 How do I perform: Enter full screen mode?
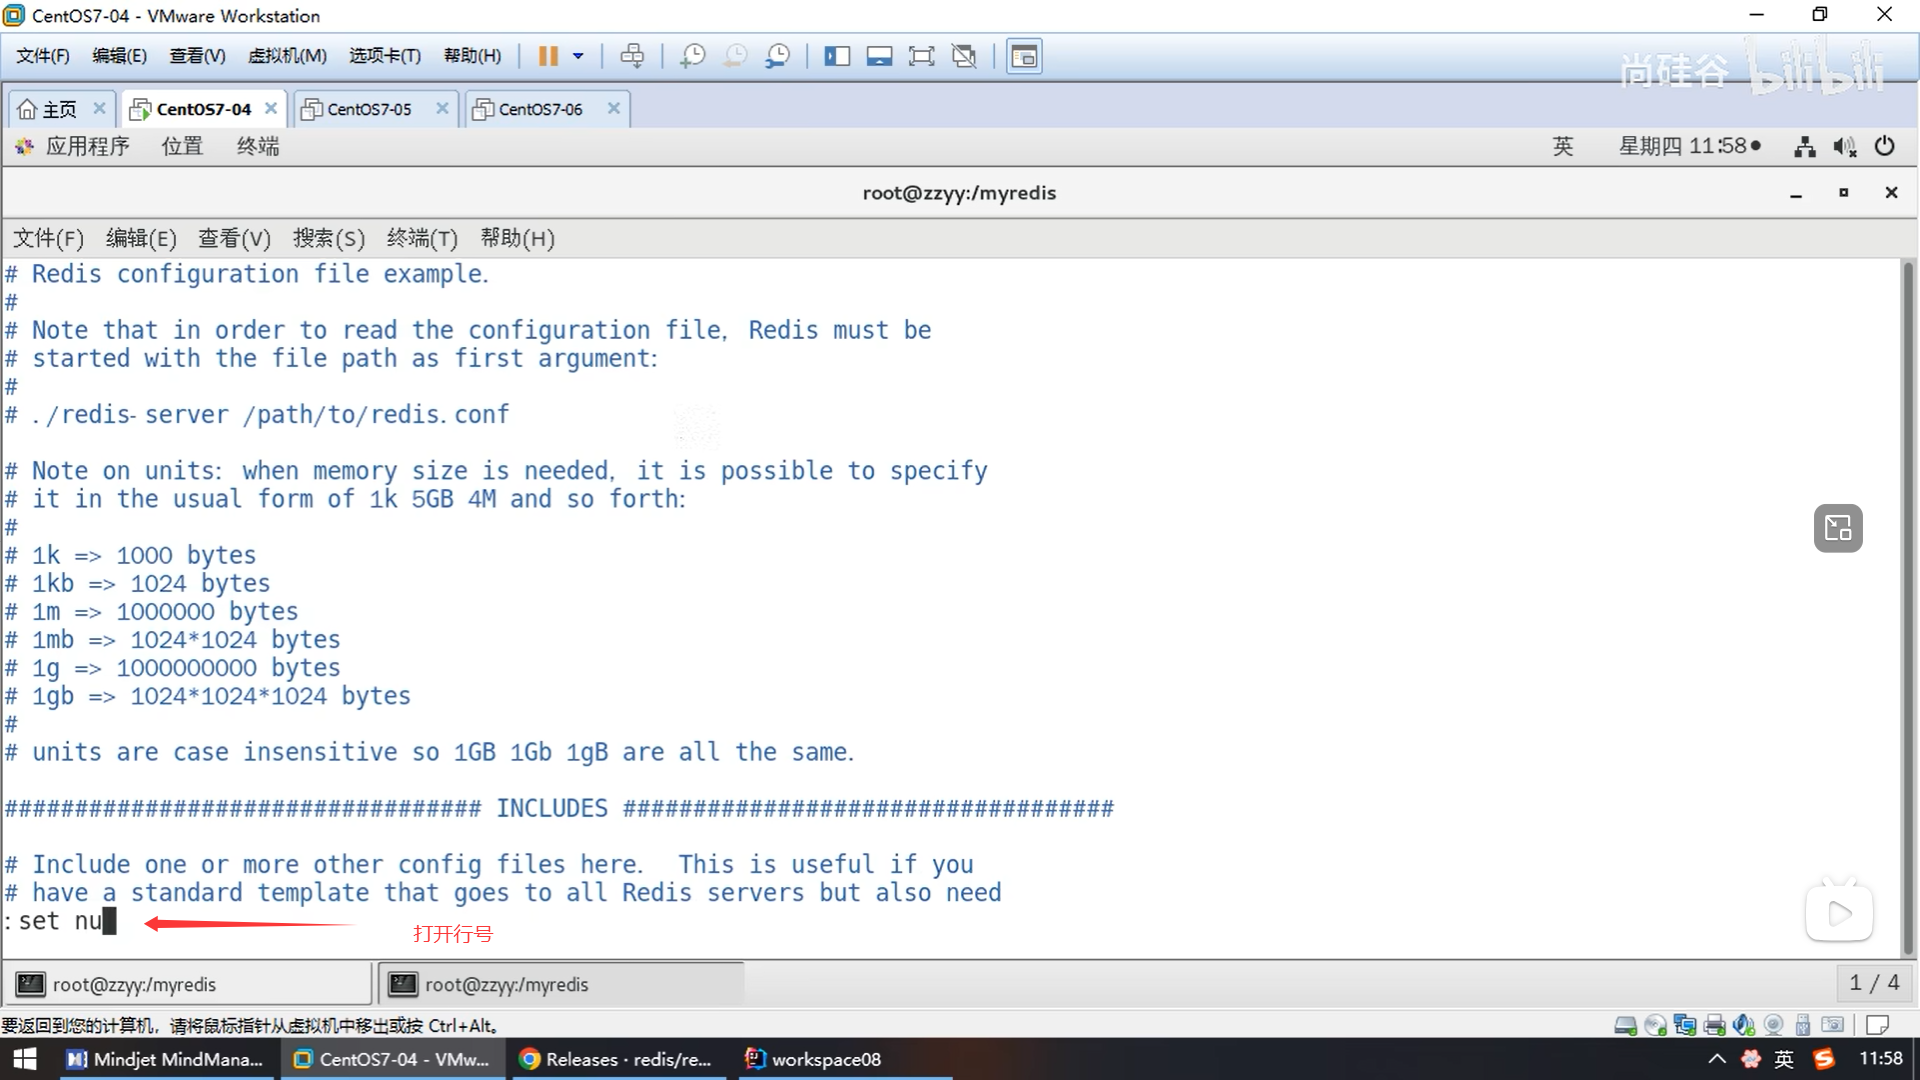pyautogui.click(x=921, y=56)
